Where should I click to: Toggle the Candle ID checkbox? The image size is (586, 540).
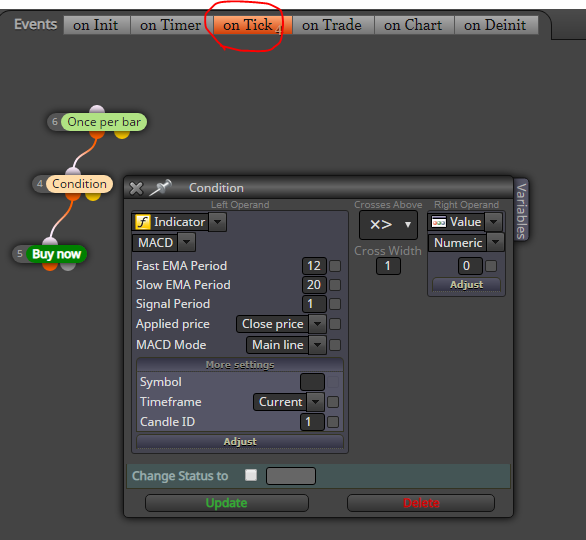(x=333, y=422)
